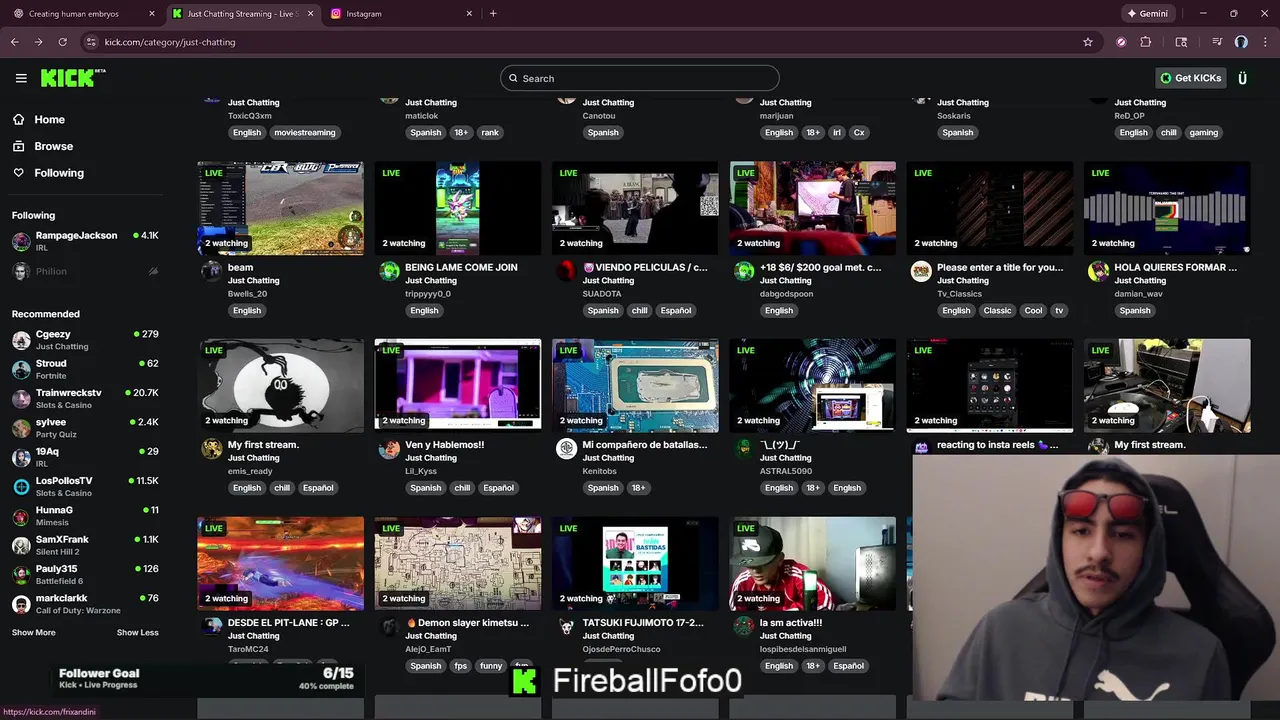Open VIENDO PELICULAS stream thumbnail
The width and height of the screenshot is (1280, 720).
point(635,208)
